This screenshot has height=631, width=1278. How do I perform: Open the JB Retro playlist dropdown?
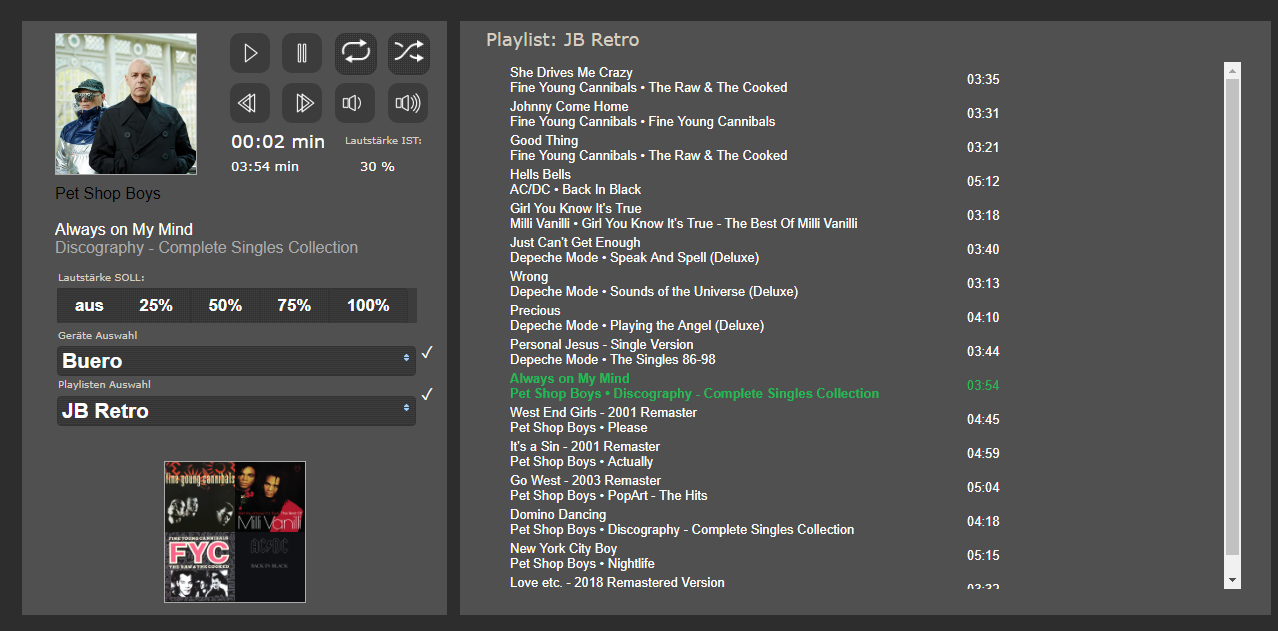point(236,410)
